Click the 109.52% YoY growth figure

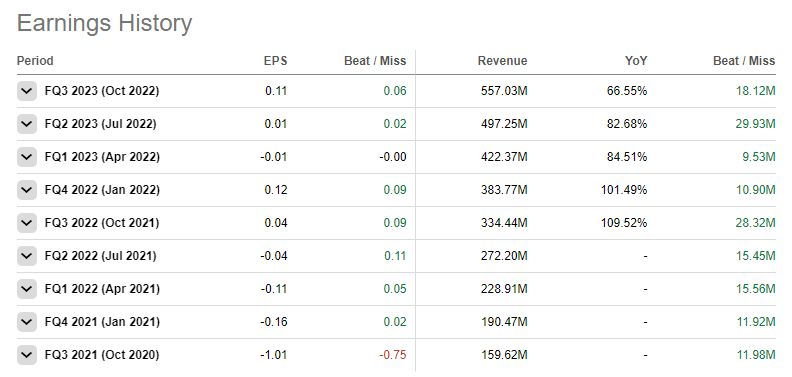624,223
